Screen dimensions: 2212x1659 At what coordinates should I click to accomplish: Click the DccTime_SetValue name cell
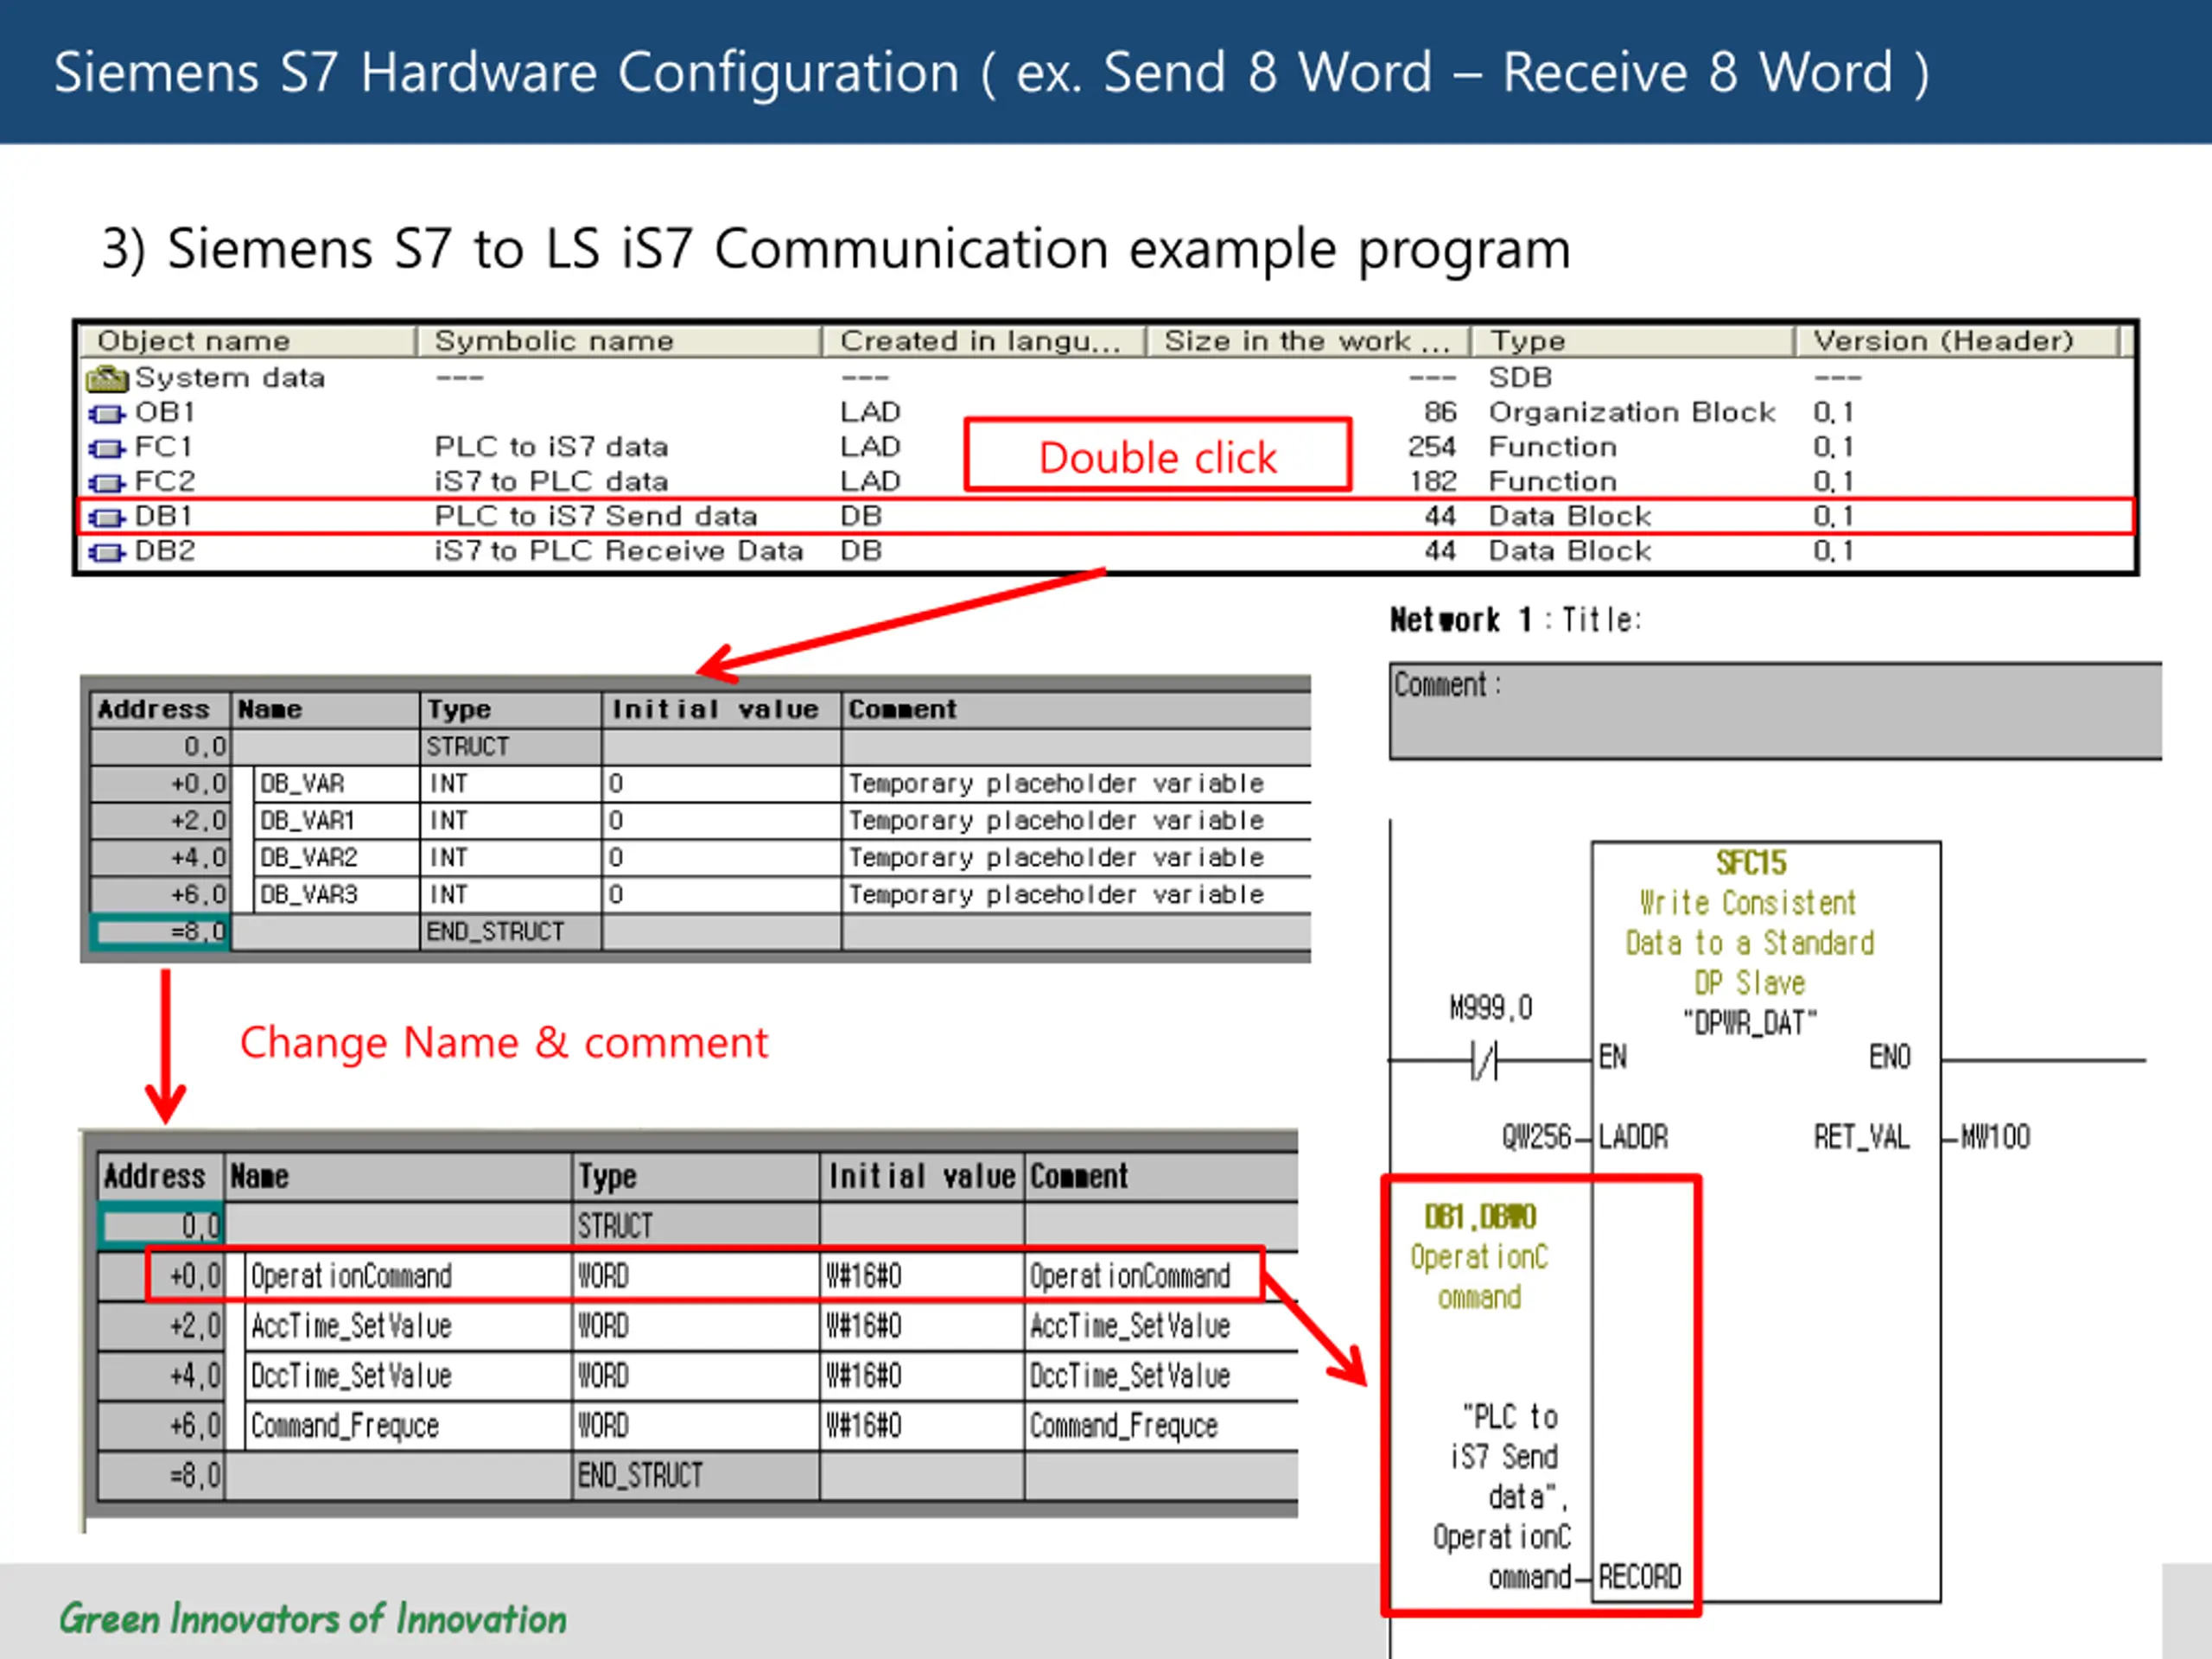pyautogui.click(x=408, y=1376)
